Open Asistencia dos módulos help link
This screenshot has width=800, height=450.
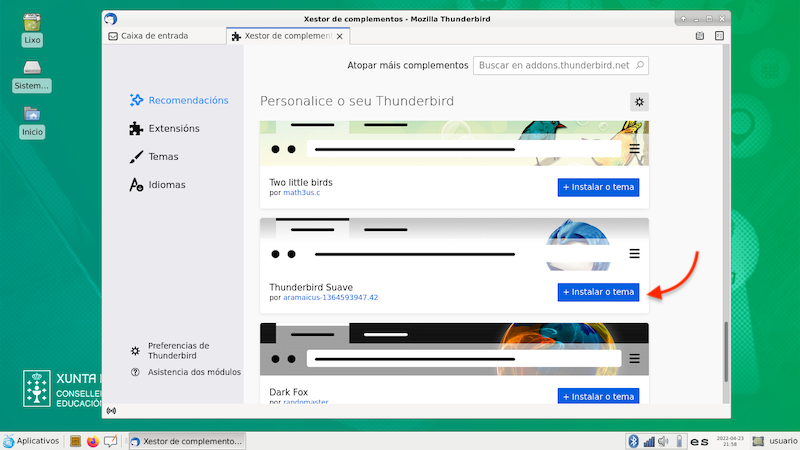(x=186, y=372)
